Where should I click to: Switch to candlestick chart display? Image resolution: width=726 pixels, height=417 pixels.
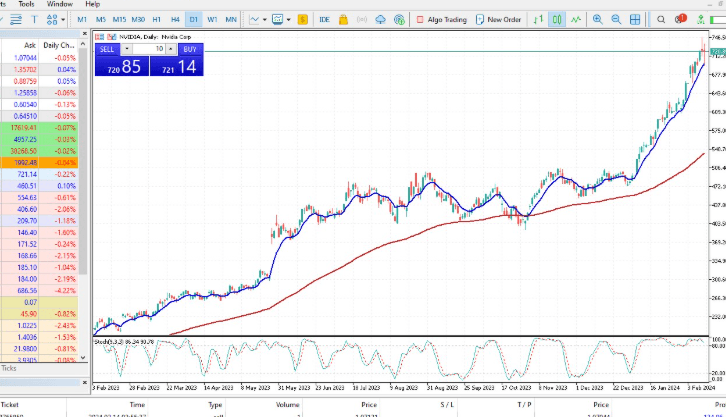(x=557, y=19)
